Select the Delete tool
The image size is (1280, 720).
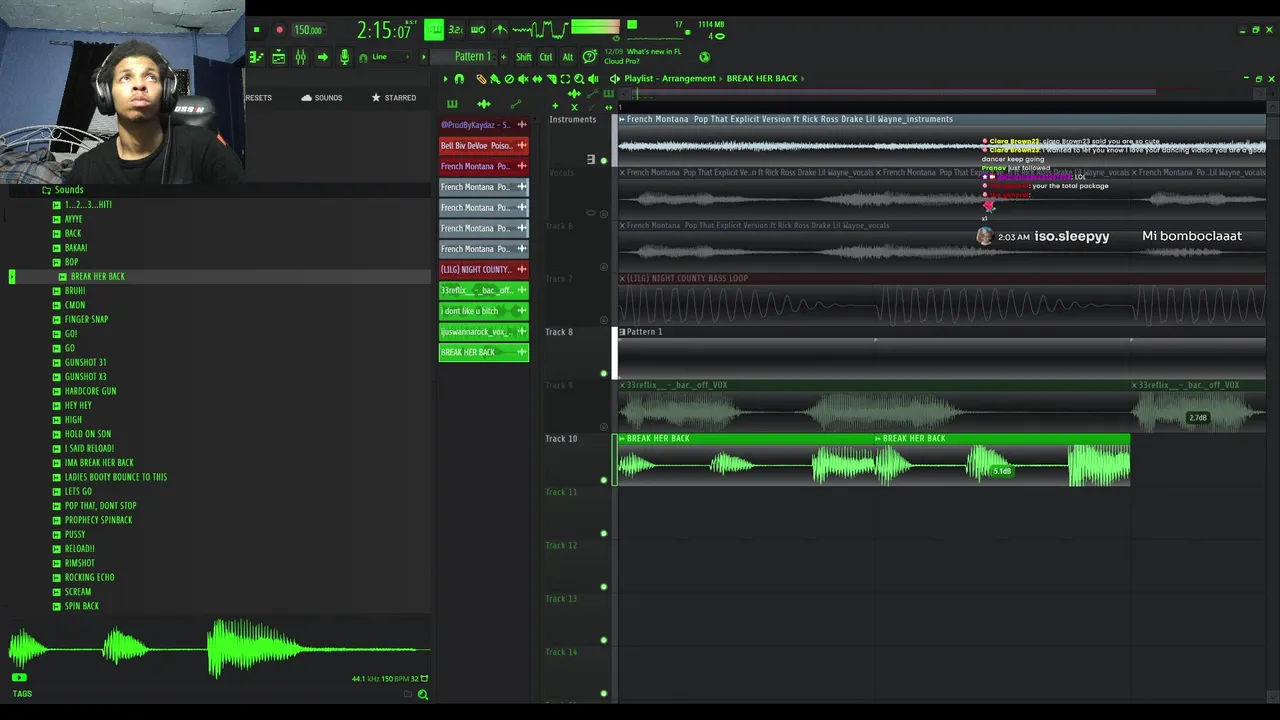(509, 78)
